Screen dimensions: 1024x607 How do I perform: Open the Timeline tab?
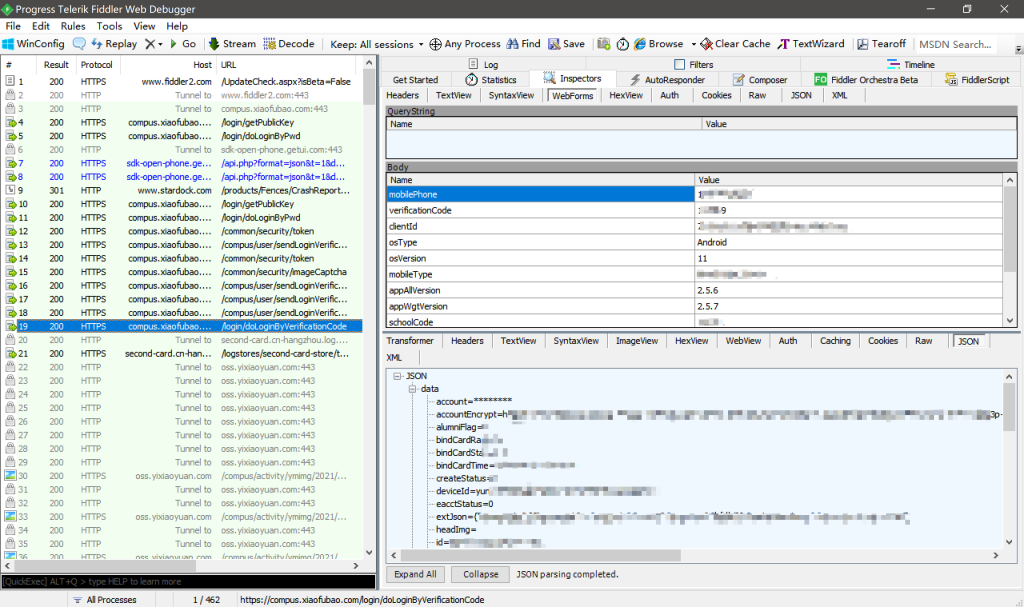[911, 65]
